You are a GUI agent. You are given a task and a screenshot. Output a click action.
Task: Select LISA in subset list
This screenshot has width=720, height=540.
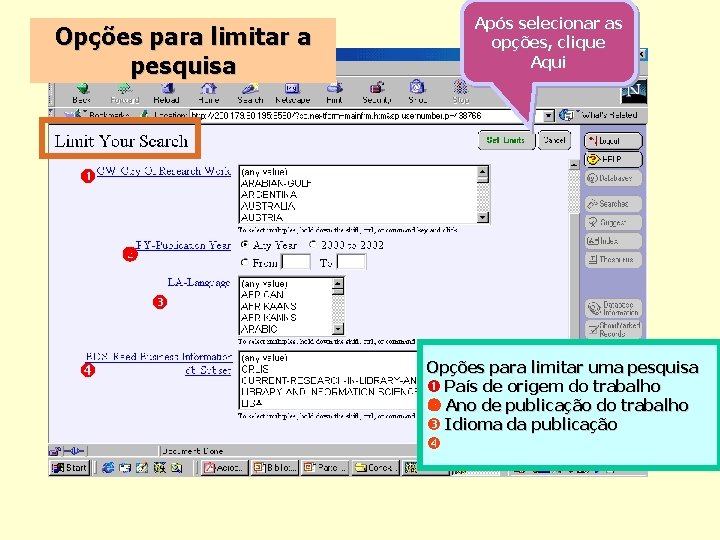pyautogui.click(x=252, y=403)
